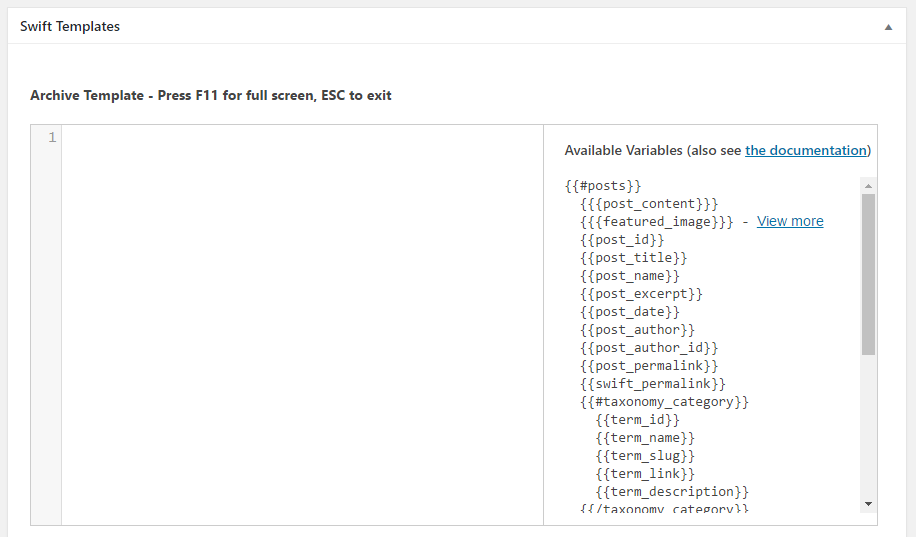Click the {{post_permalink}} variable
916x537 pixels.
click(649, 366)
